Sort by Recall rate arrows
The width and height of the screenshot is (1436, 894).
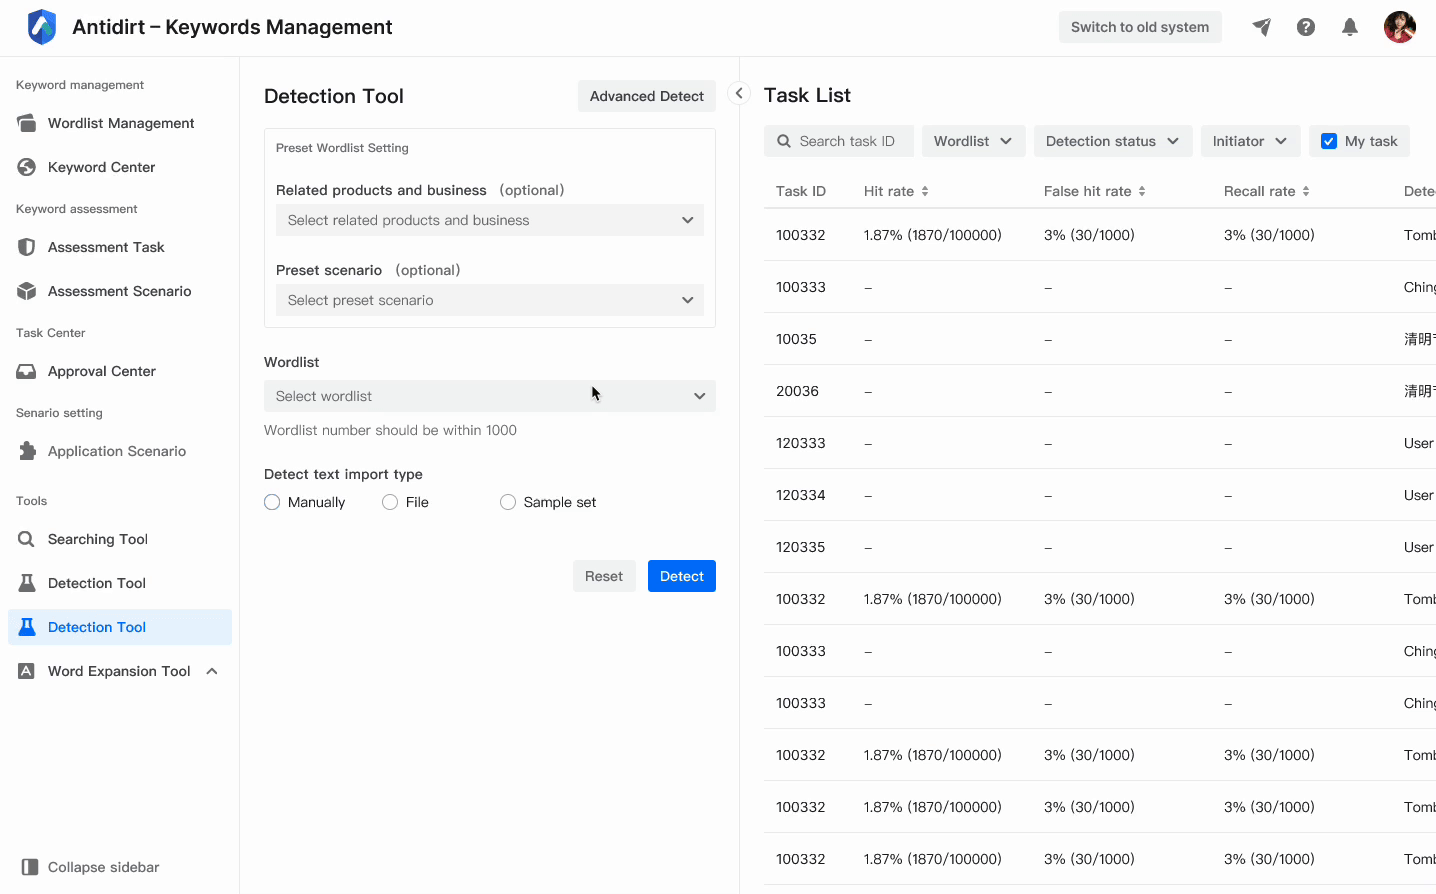1306,191
